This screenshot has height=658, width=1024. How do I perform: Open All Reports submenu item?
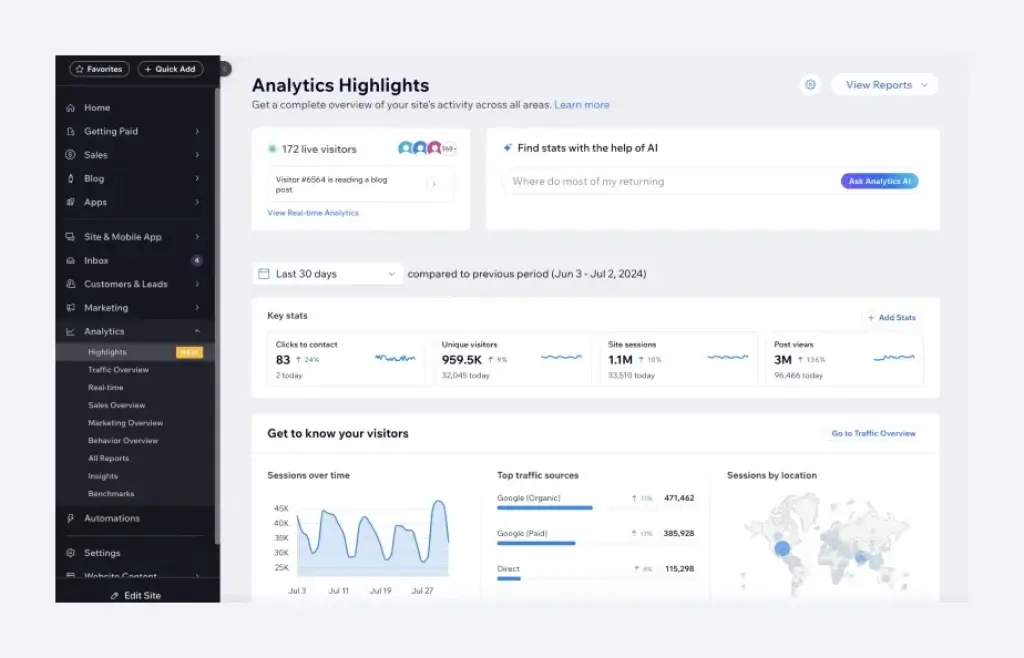click(108, 458)
